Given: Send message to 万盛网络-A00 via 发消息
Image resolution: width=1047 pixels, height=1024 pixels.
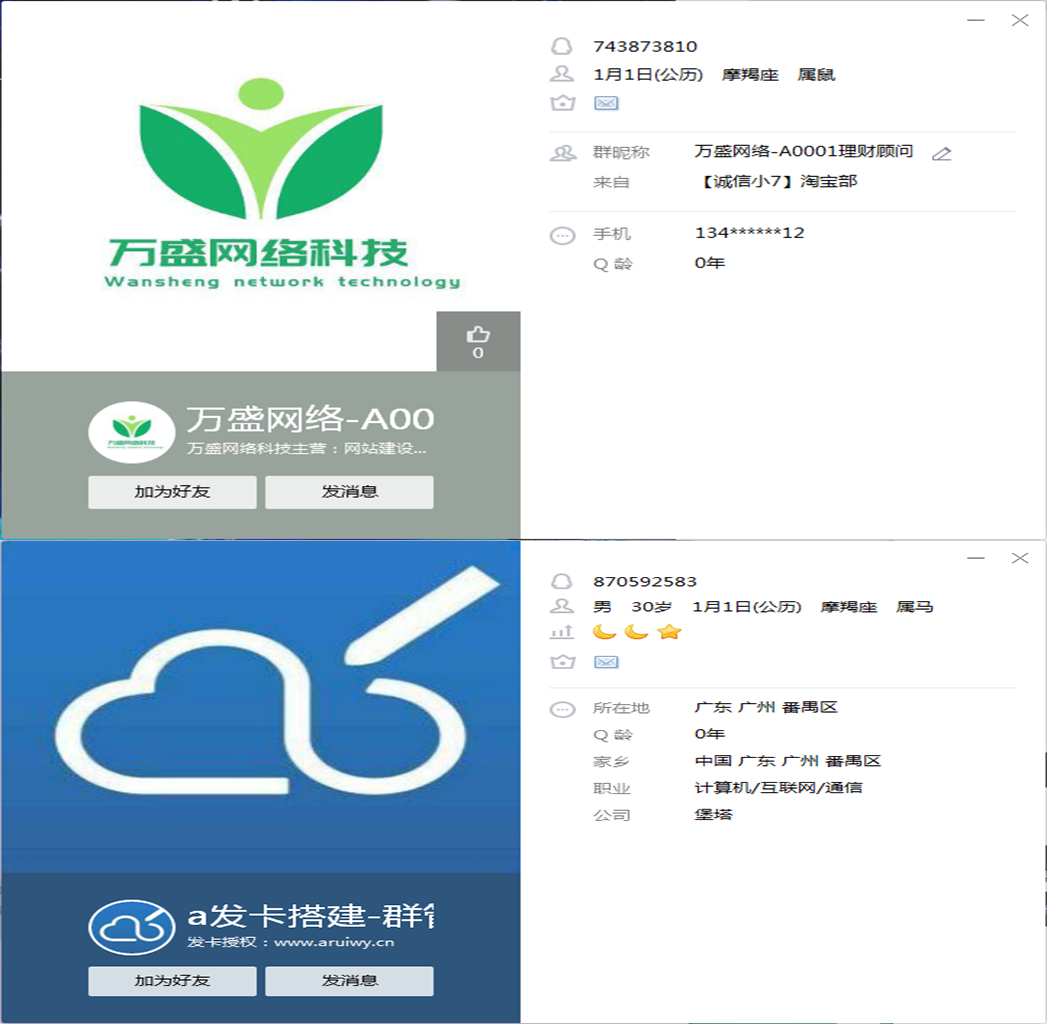Looking at the screenshot, I should pyautogui.click(x=349, y=492).
